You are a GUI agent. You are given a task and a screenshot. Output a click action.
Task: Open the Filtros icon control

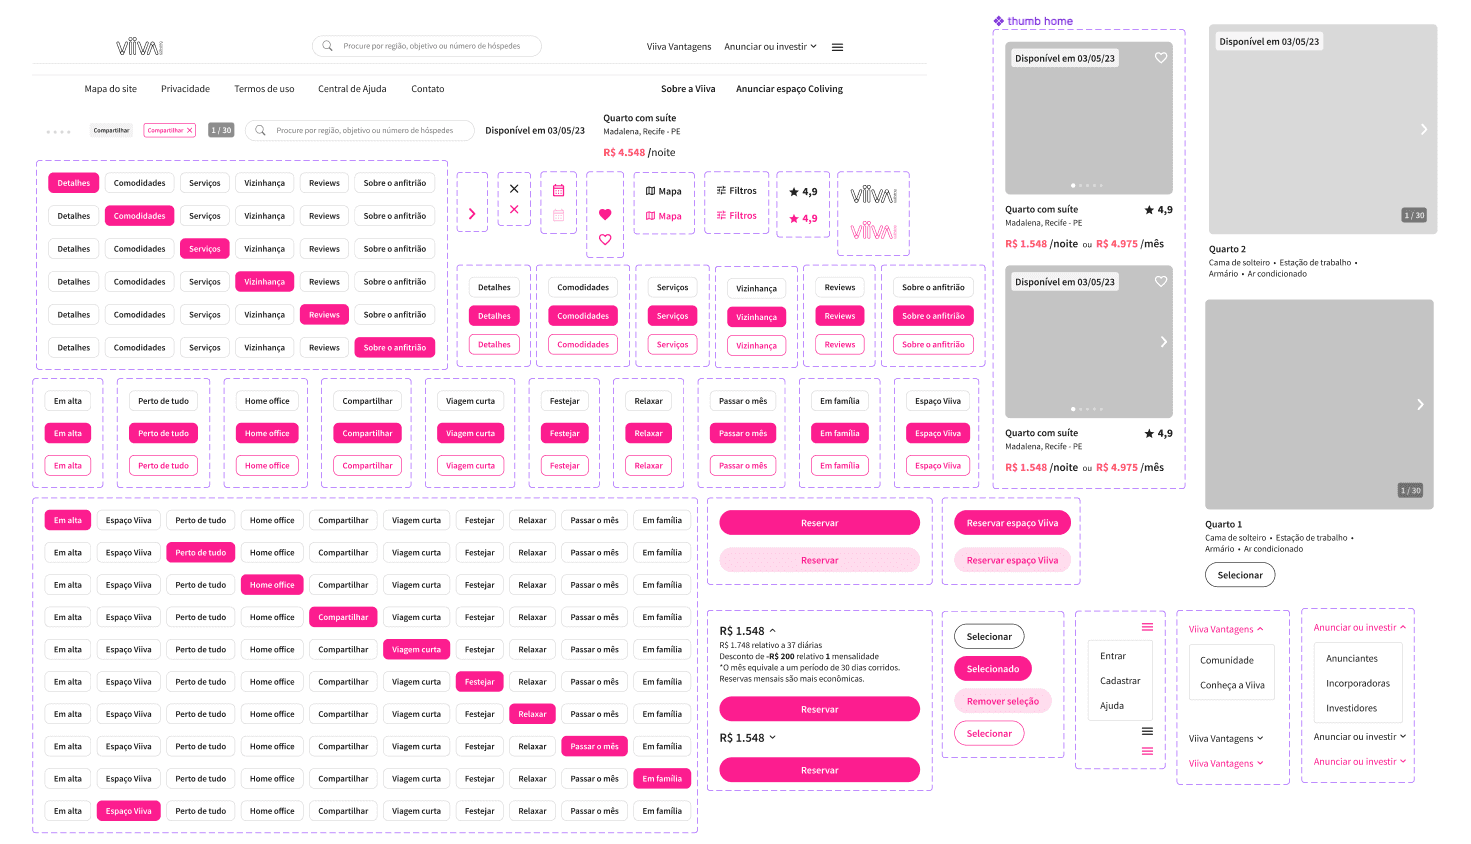pyautogui.click(x=736, y=190)
